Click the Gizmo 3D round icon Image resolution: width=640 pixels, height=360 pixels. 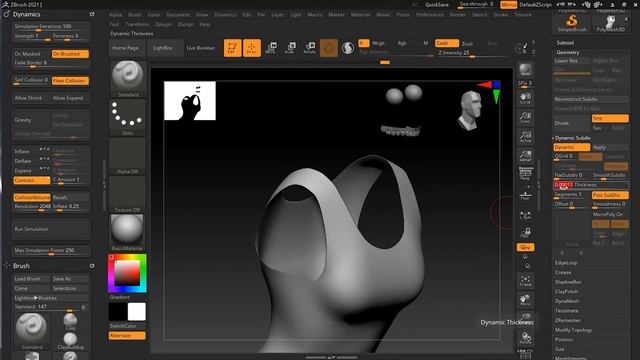pyautogui.click(x=329, y=48)
